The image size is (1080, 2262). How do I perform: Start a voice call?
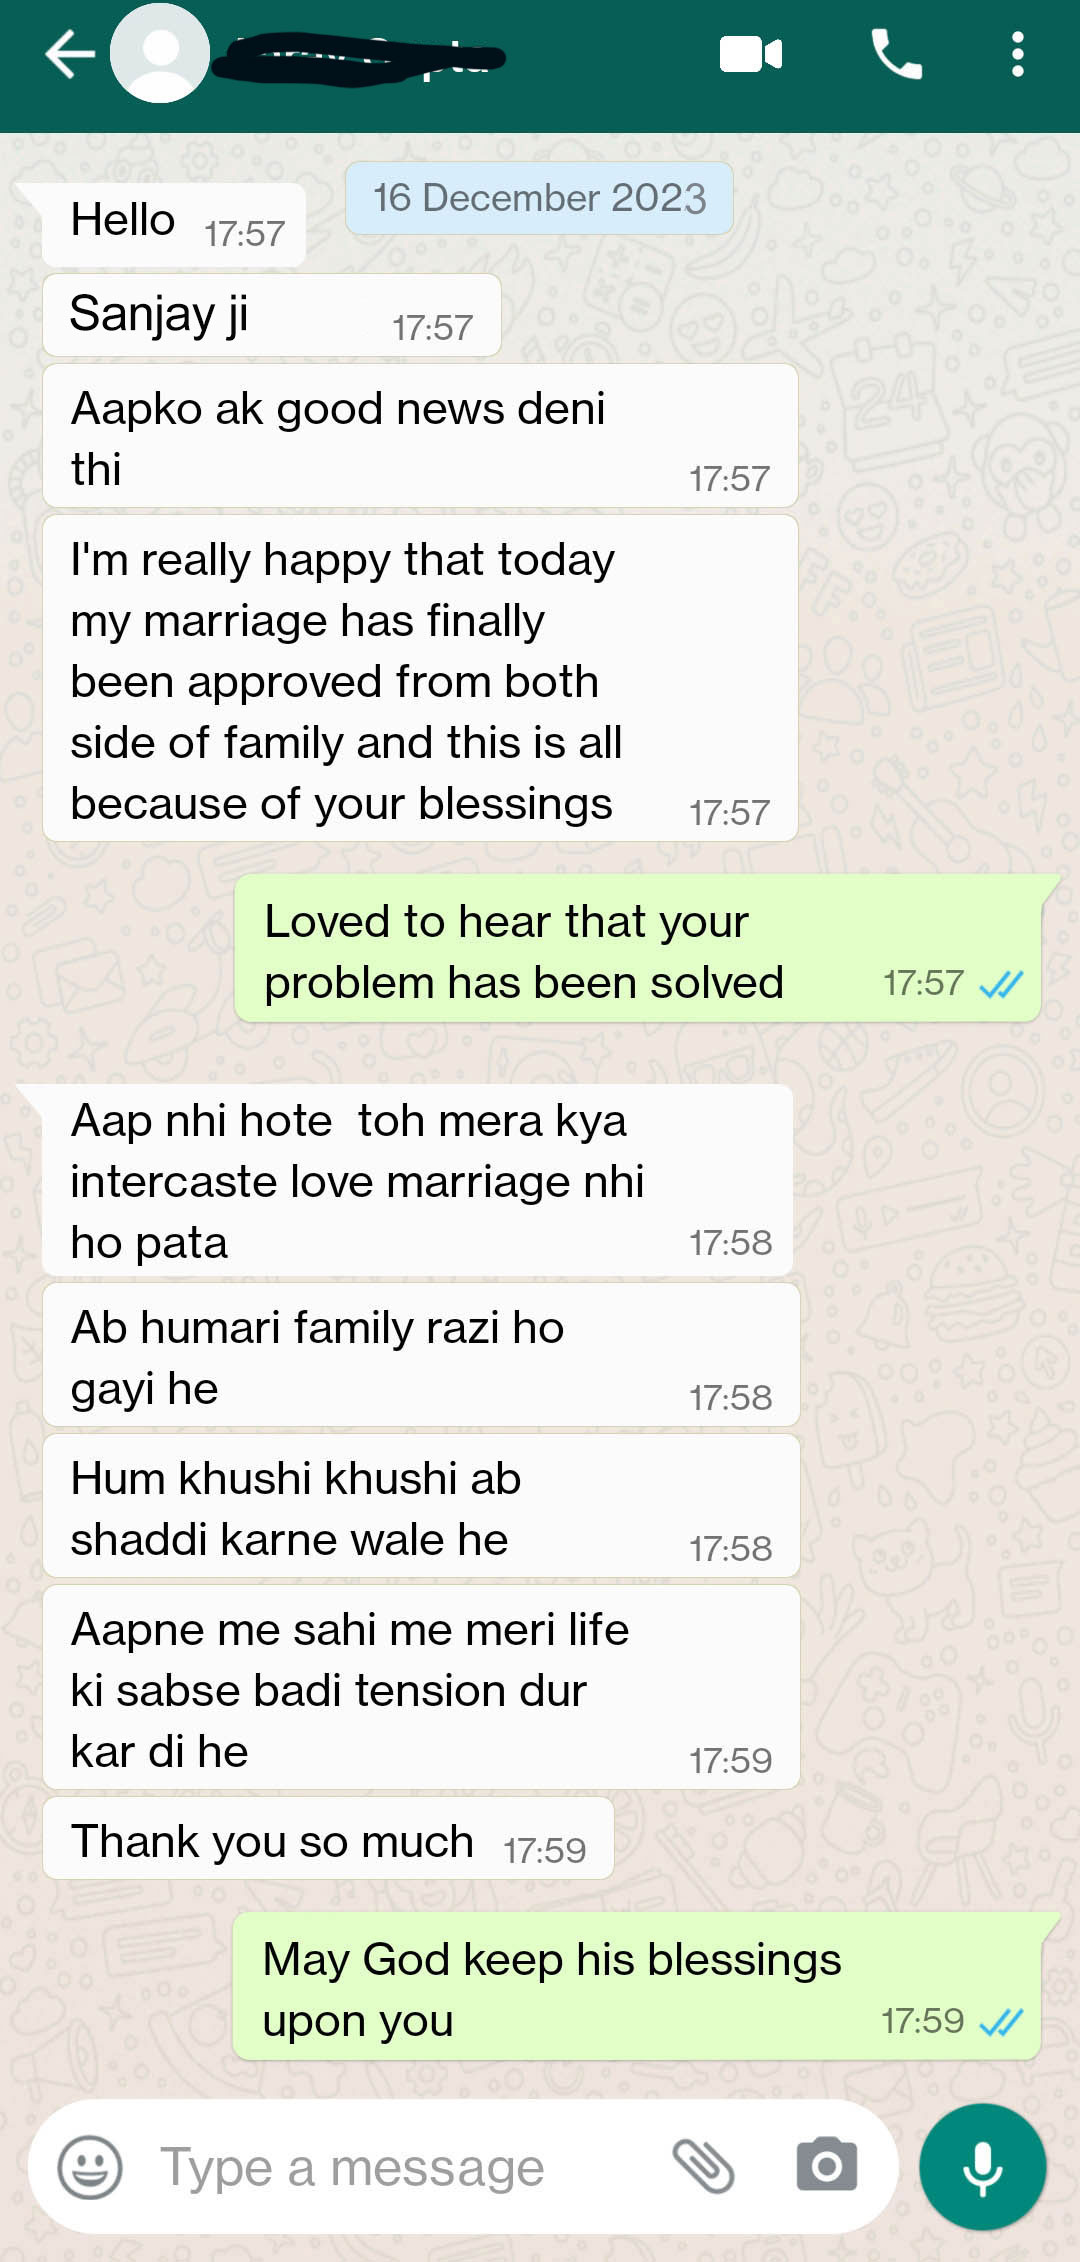tap(896, 54)
